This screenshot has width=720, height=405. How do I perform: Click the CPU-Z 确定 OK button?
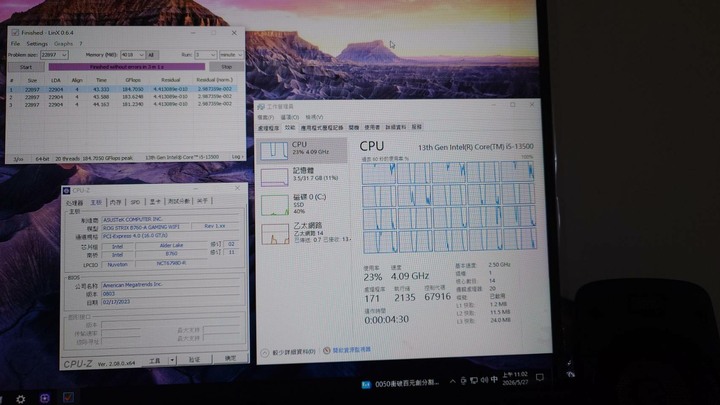(x=231, y=358)
